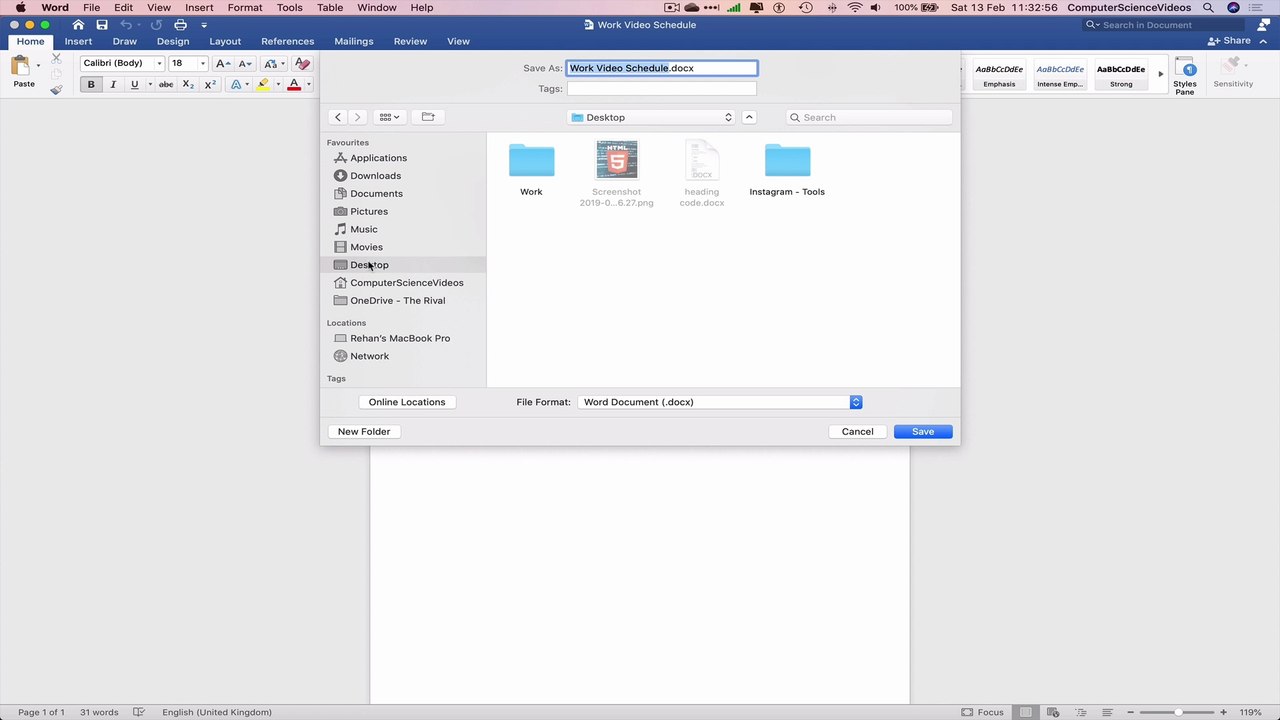Click the Wi-Fi icon in menu bar
Screen dimensions: 1280x720
tap(855, 8)
